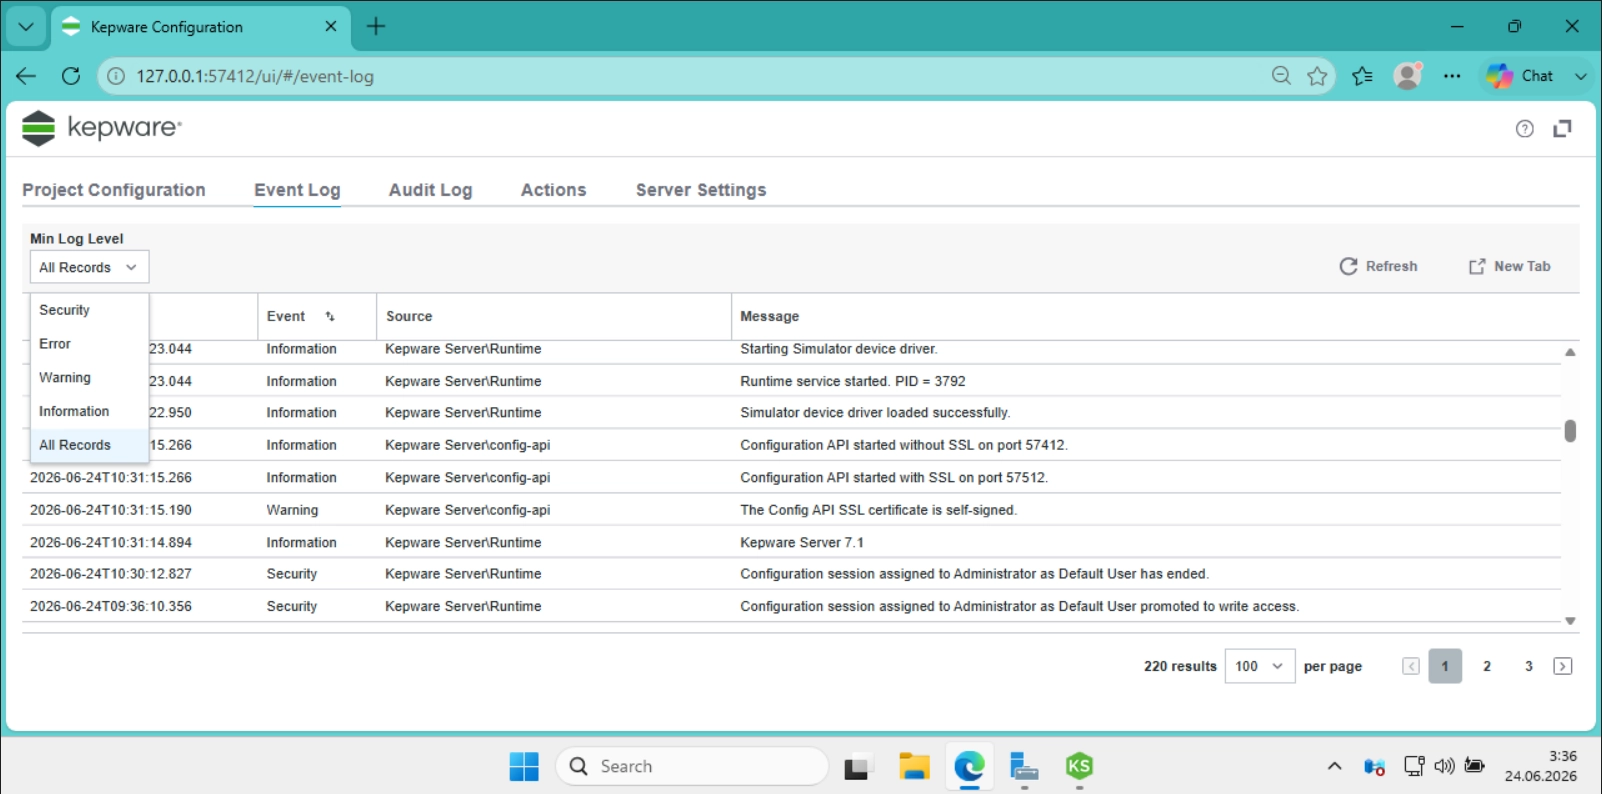Open the browser favorites list icon
Viewport: 1602px width, 794px height.
click(1362, 76)
